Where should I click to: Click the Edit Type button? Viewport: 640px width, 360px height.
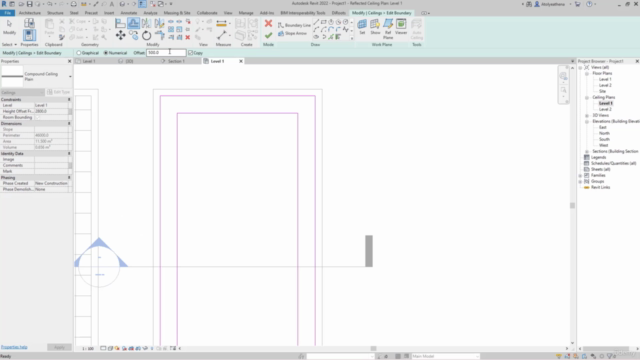pos(58,92)
